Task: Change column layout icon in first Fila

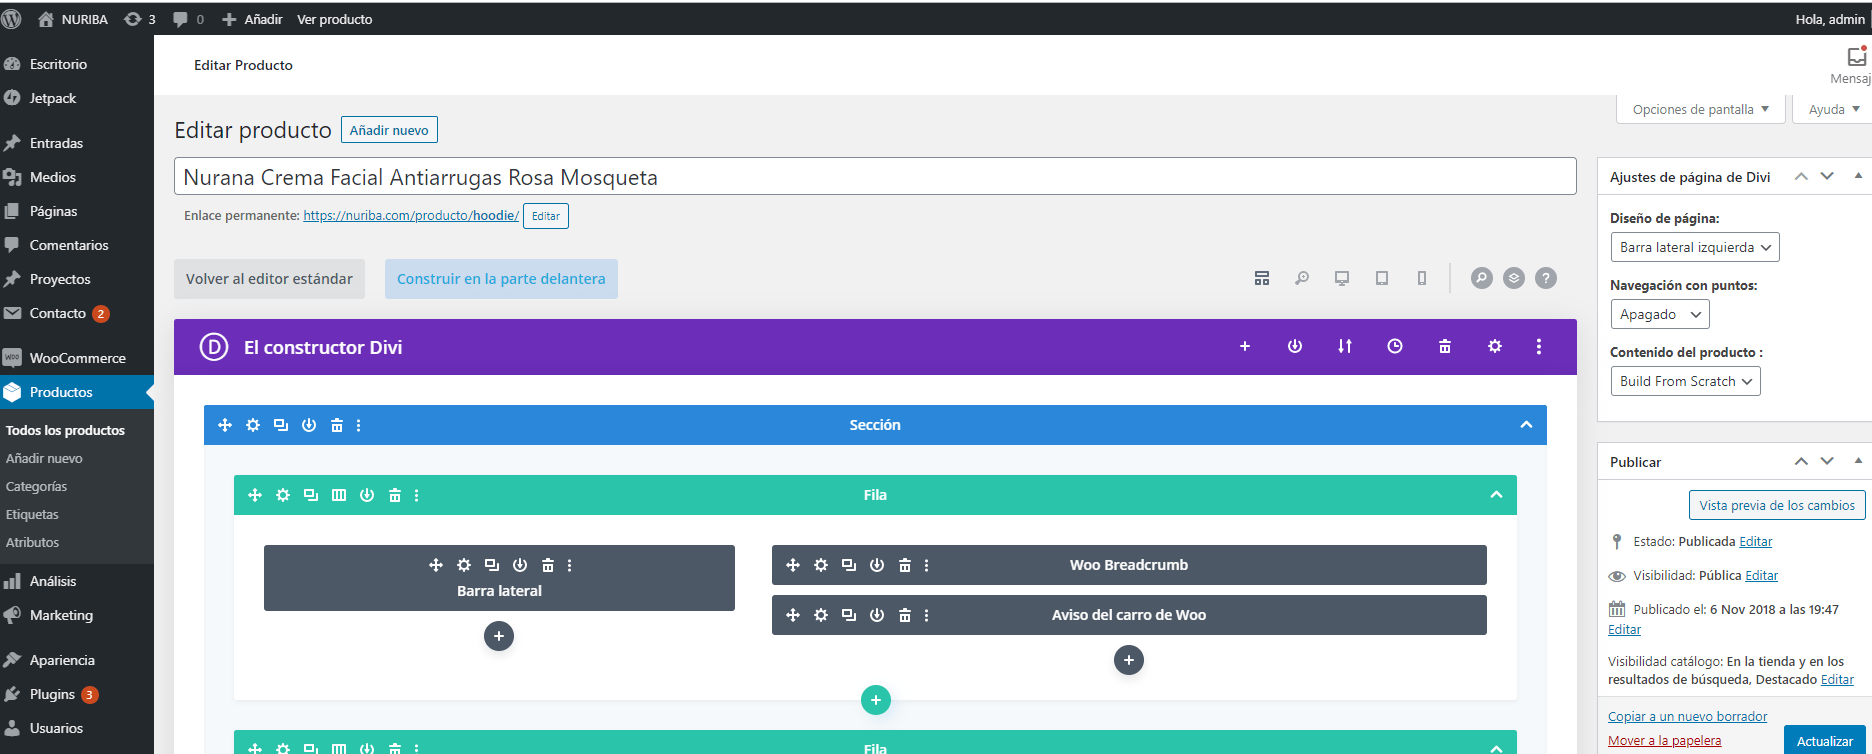Action: 339,495
